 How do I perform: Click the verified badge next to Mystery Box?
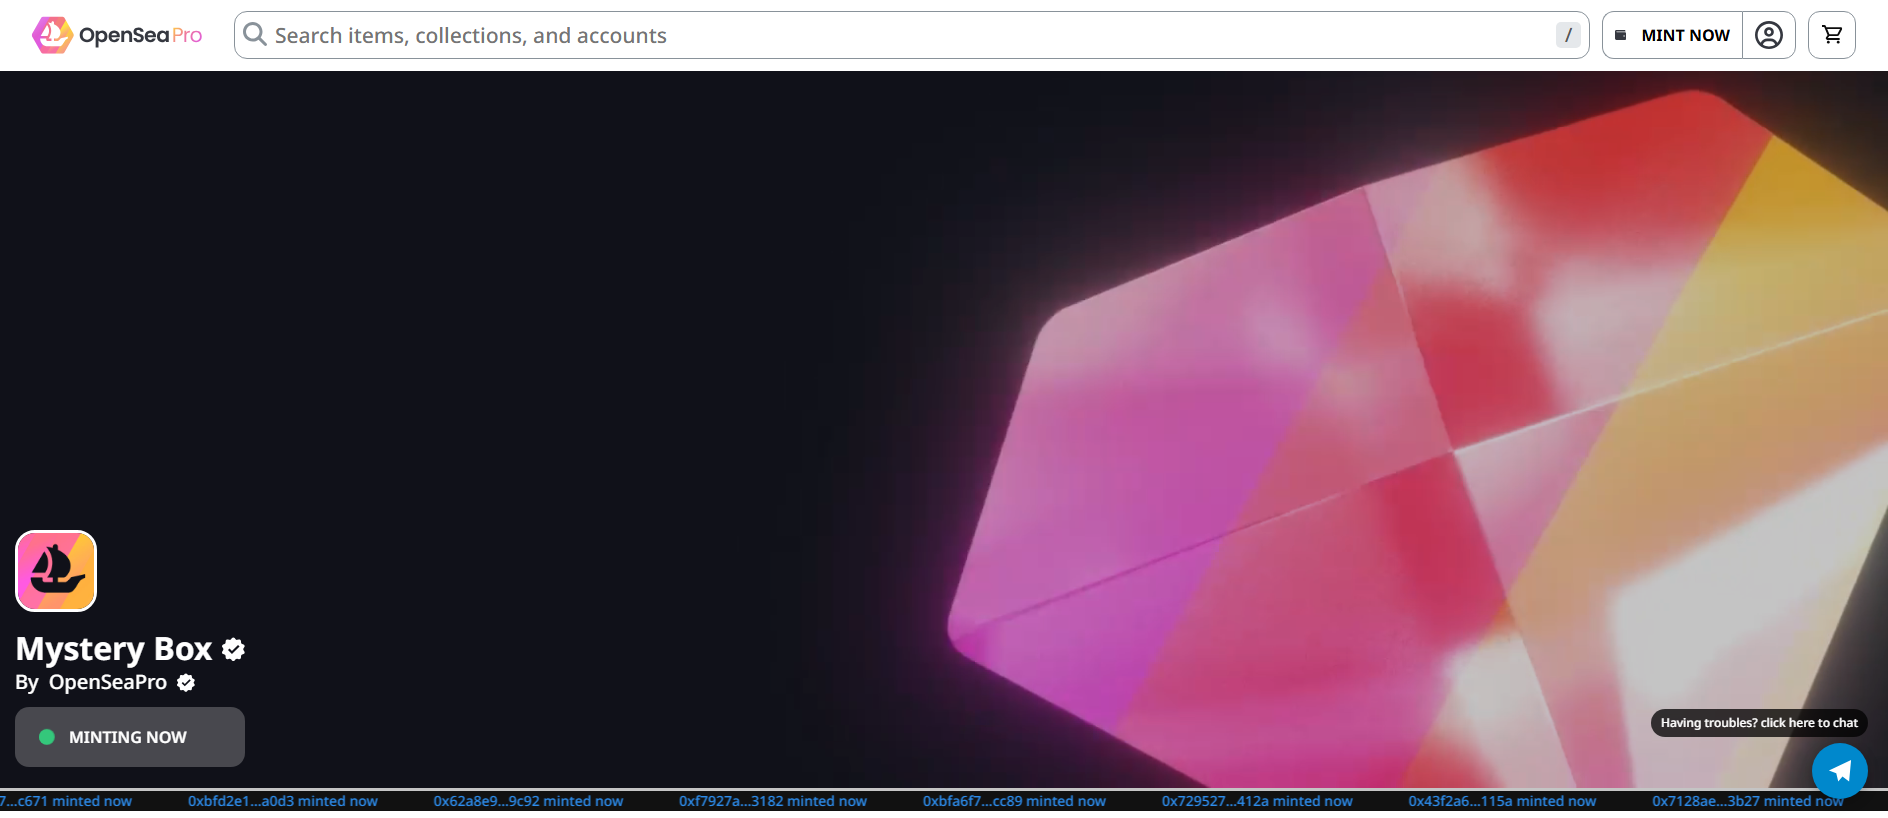click(x=234, y=650)
